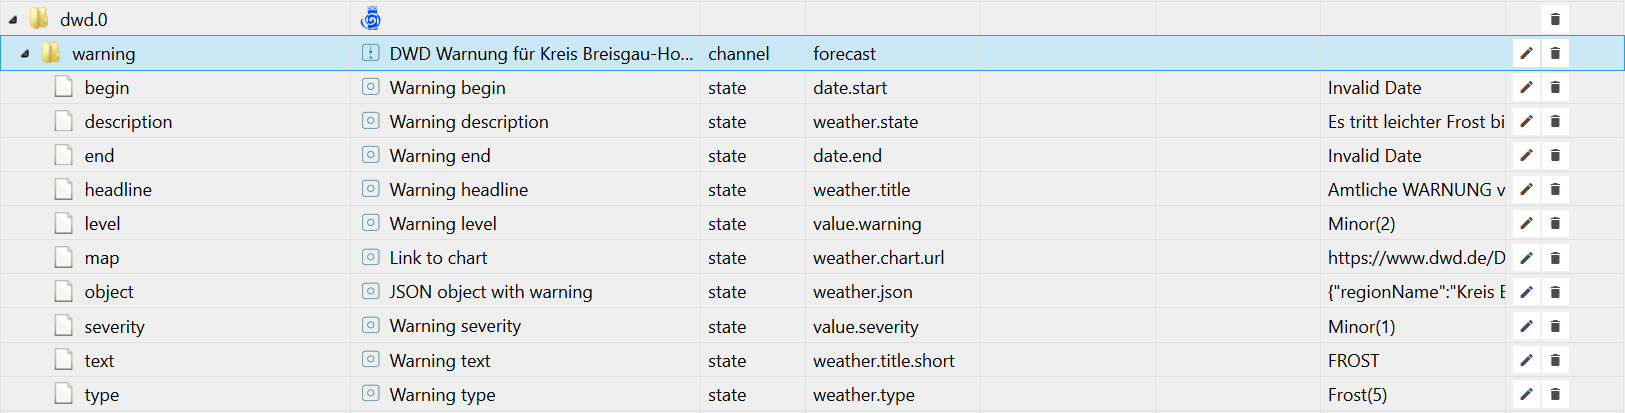The image size is (1625, 413).
Task: Delete the object state
Action: click(x=1555, y=291)
